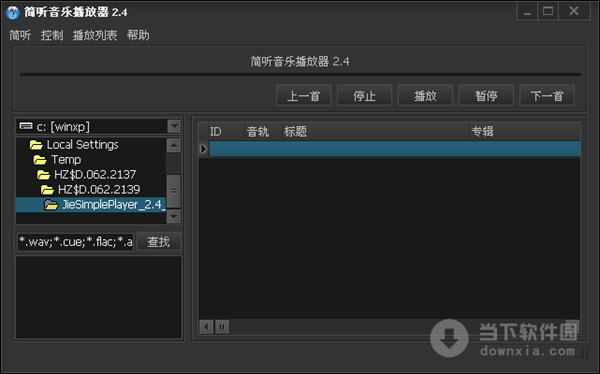The width and height of the screenshot is (600, 374).
Task: Click folder tree scroll down arrow
Action: [174, 217]
